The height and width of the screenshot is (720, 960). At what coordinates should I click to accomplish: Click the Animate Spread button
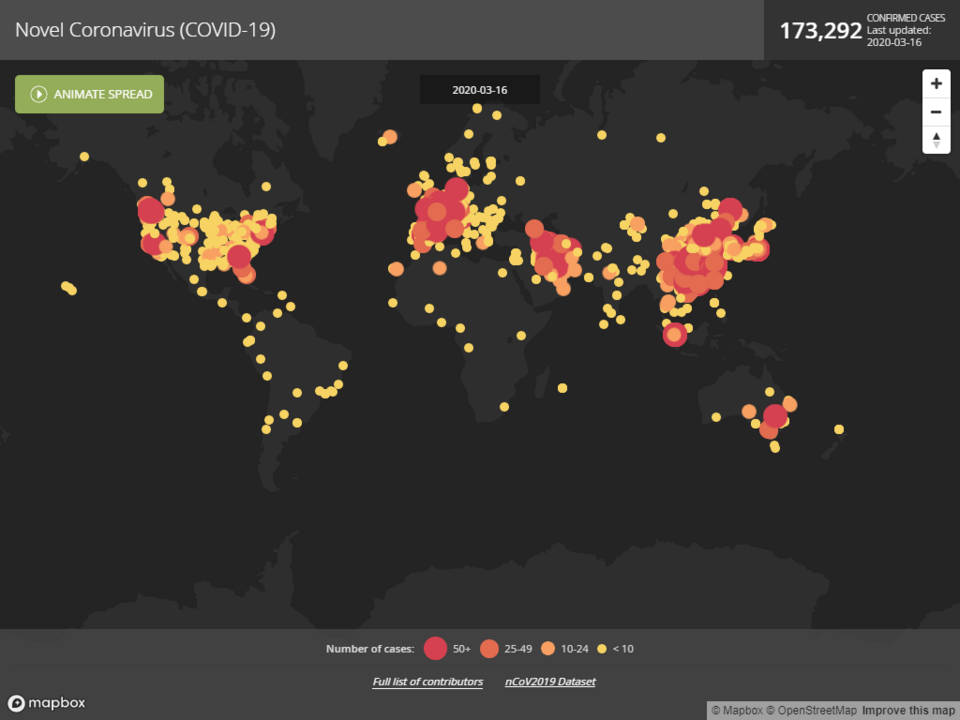[x=89, y=94]
